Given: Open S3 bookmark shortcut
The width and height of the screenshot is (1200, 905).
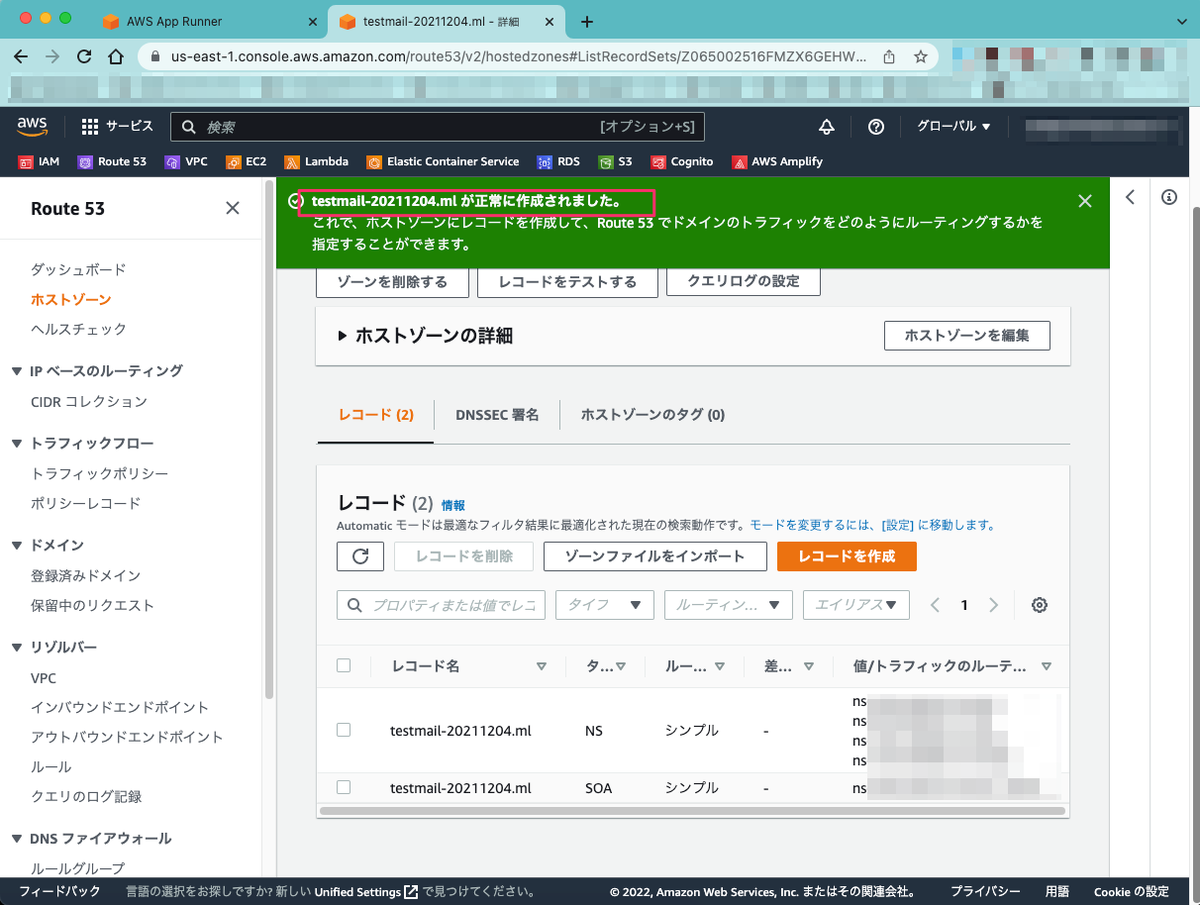Looking at the screenshot, I should click(615, 161).
